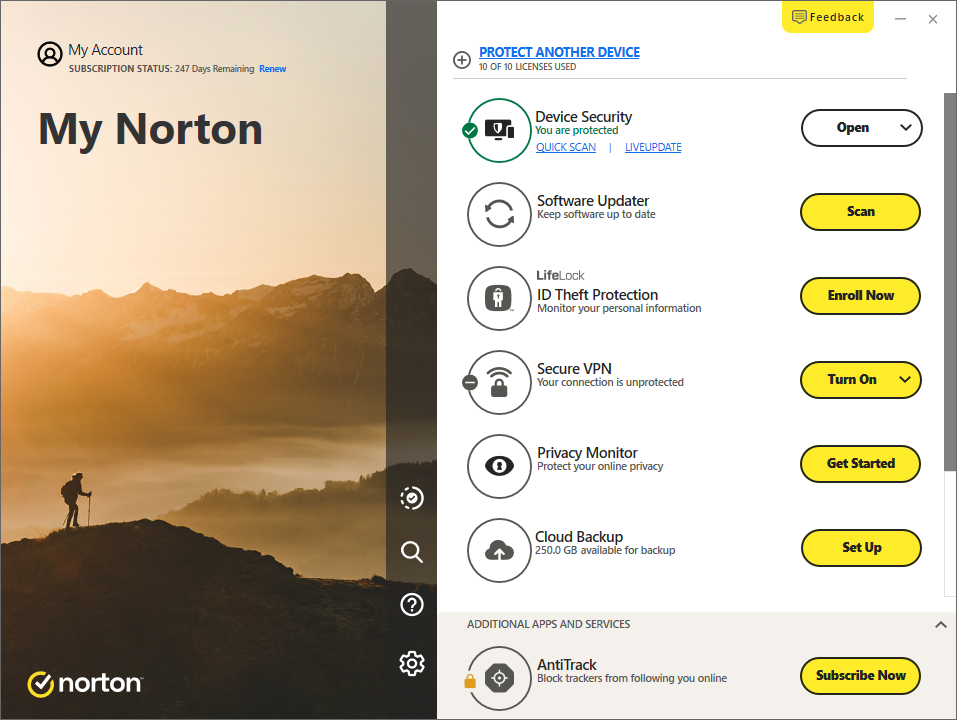Expand the Secure VPN Turn On dropdown
The image size is (957, 720).
point(906,380)
